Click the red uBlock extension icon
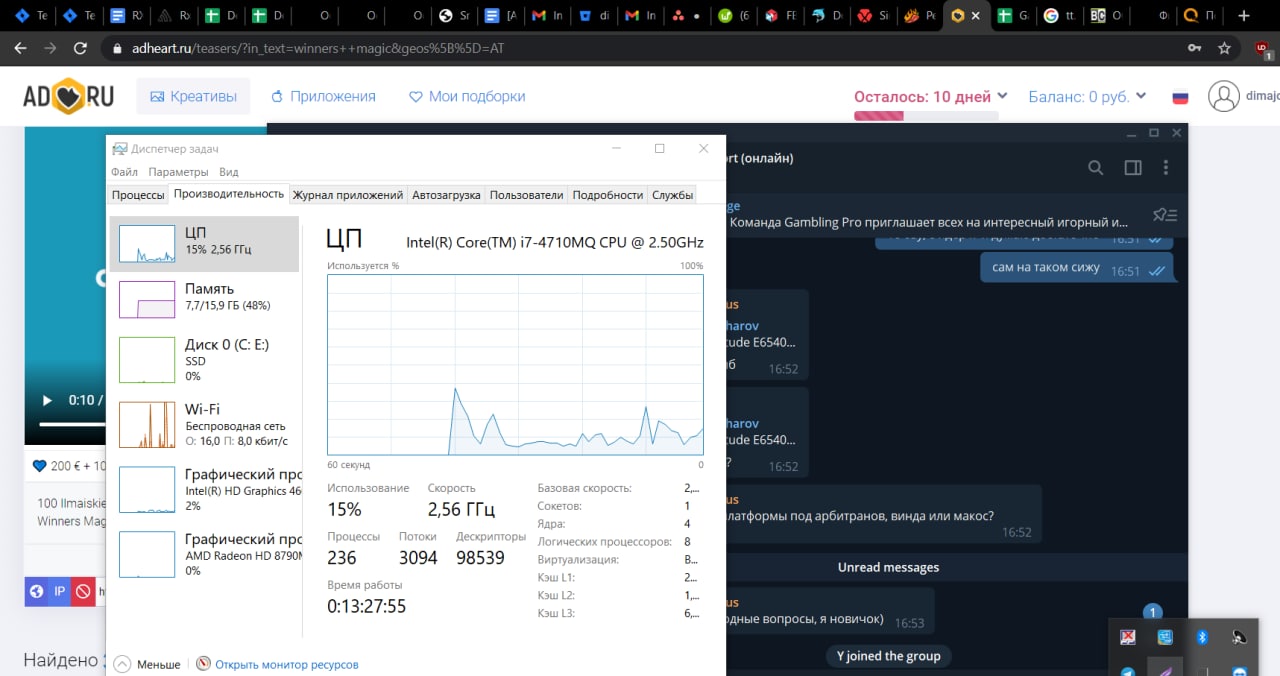Viewport: 1280px width, 676px height. pos(1262,48)
